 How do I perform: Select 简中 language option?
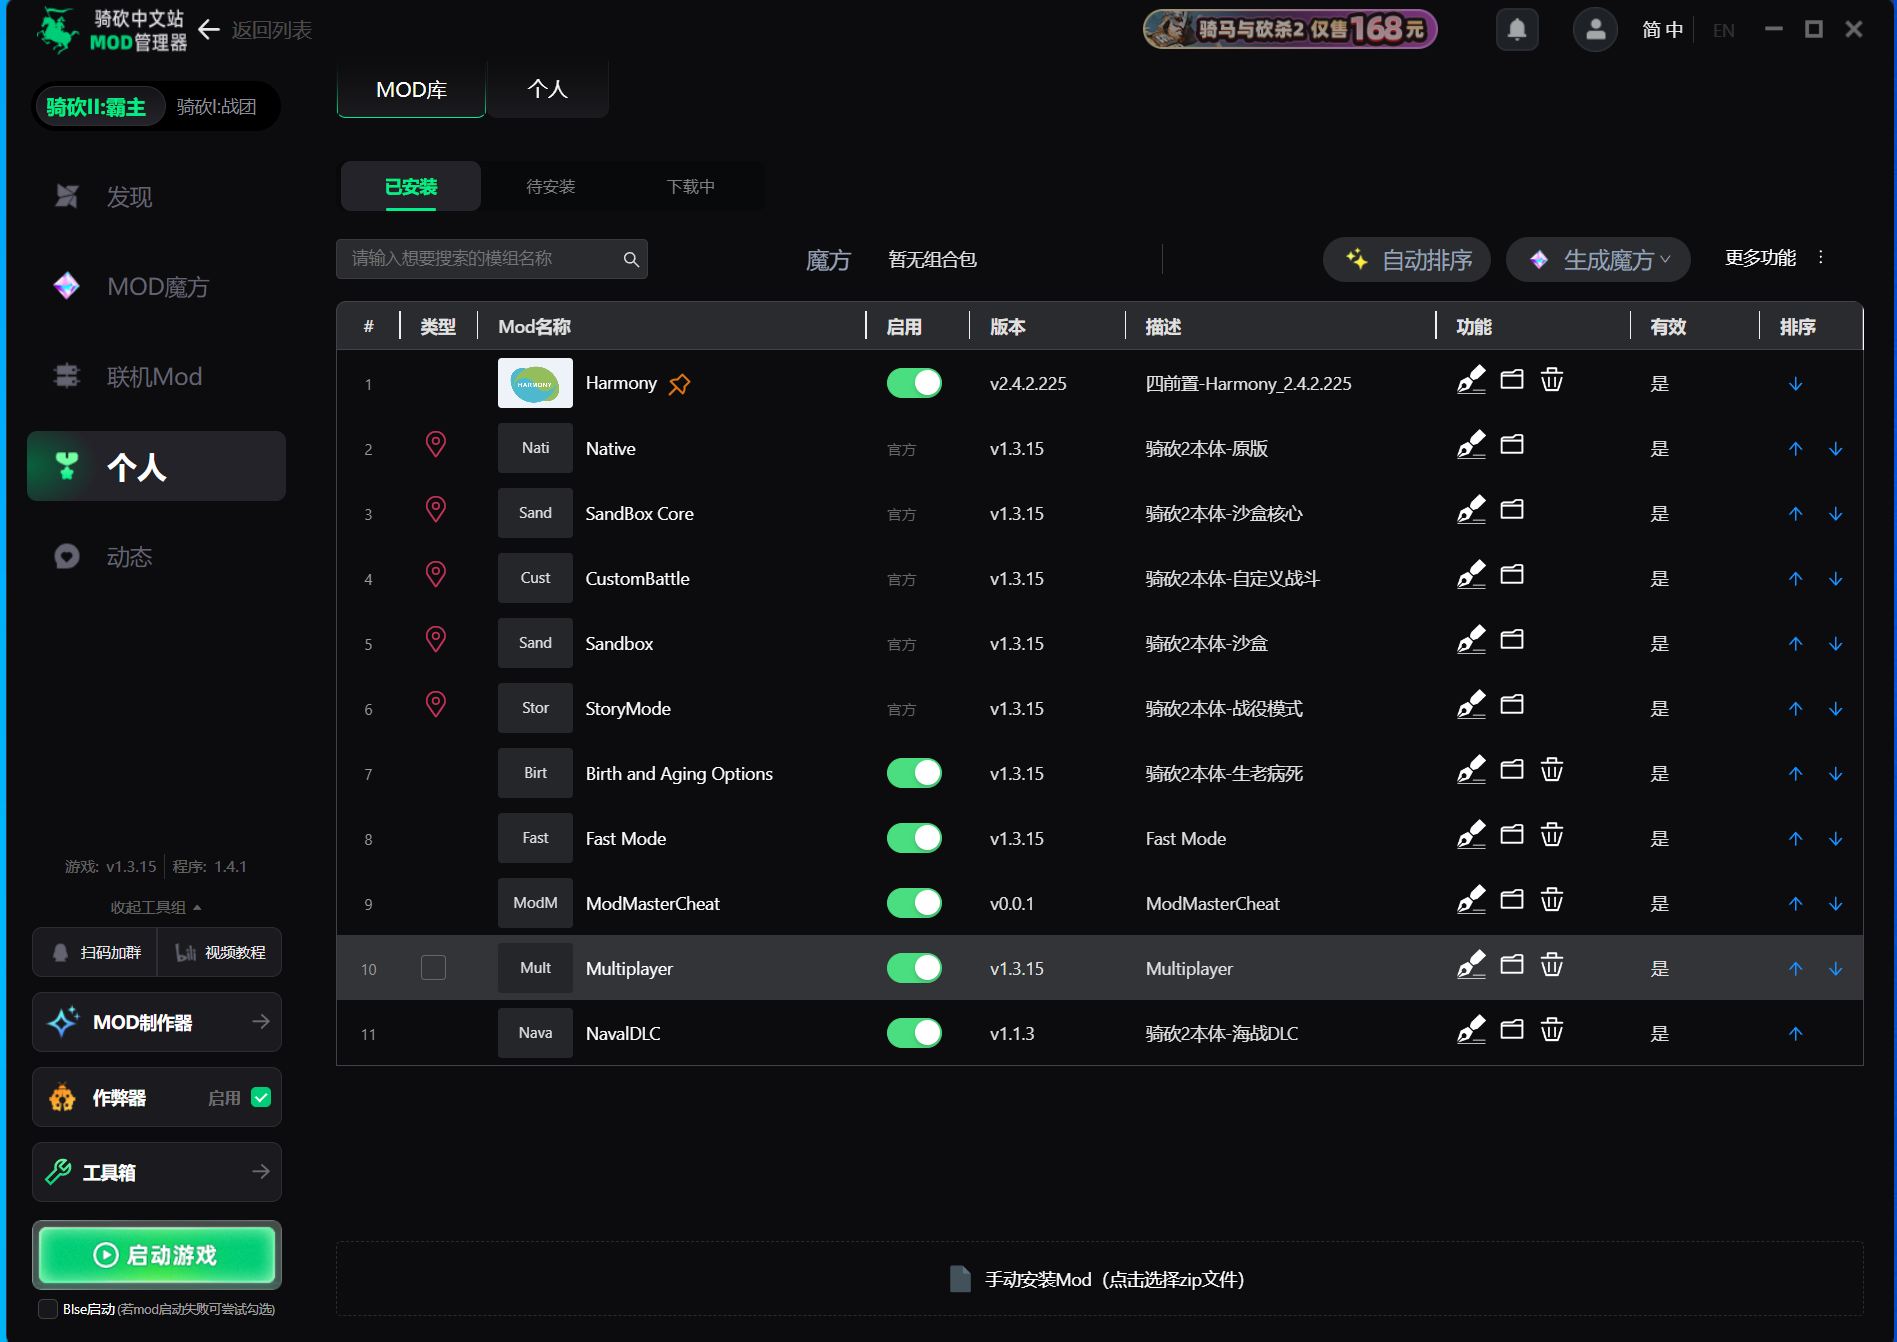click(1662, 30)
